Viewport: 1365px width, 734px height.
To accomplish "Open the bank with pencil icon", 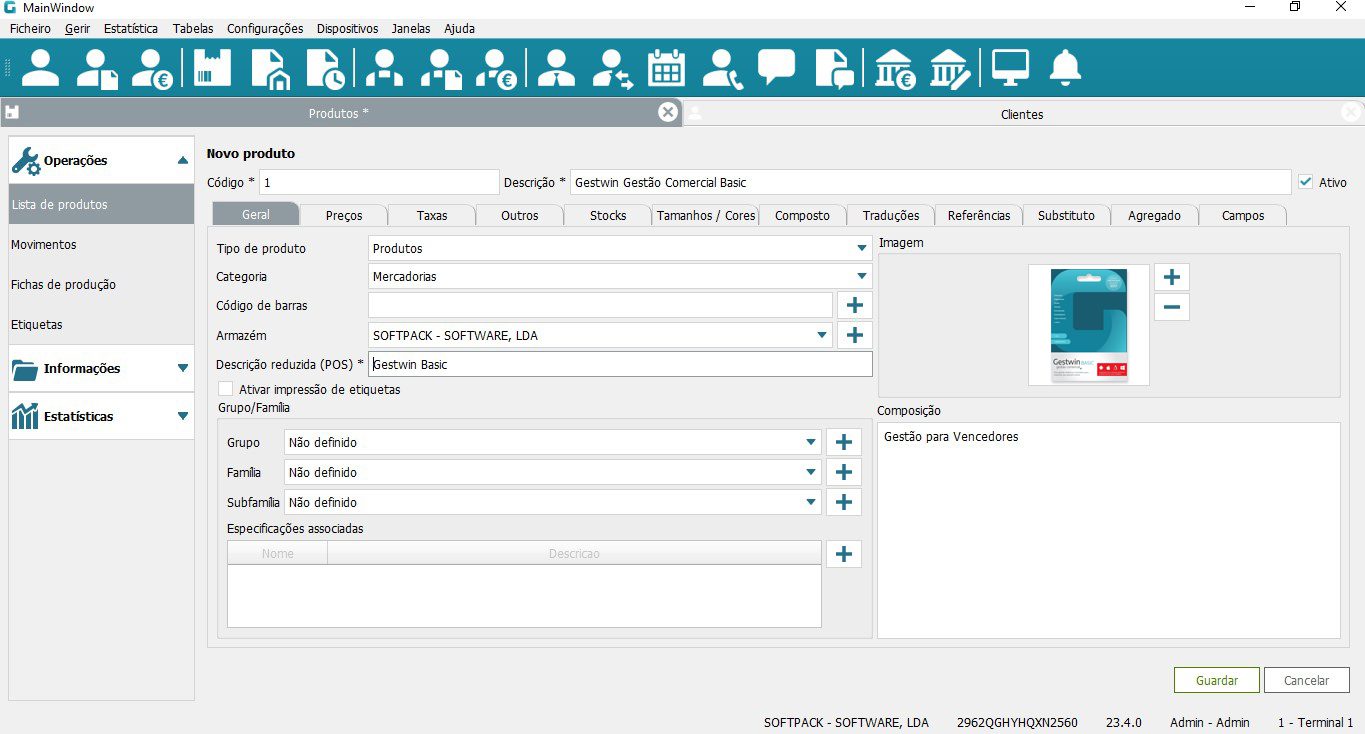I will coord(950,68).
